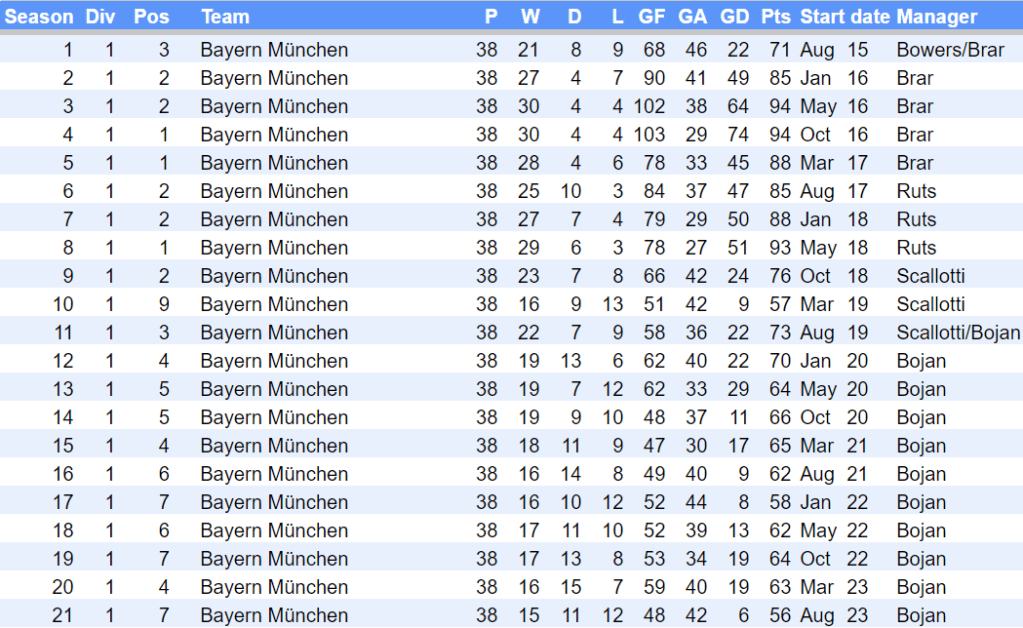Click the Manager column header
Screen dimensions: 1023x628
[x=937, y=17]
